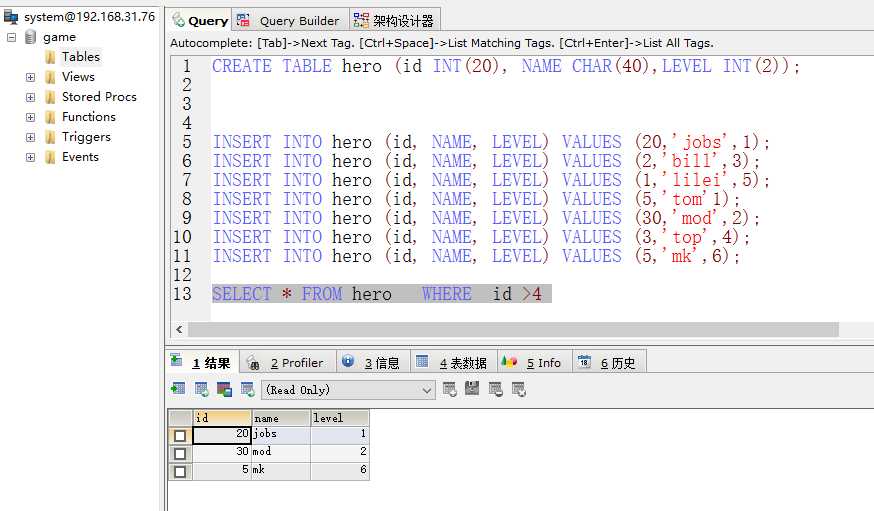The image size is (874, 511).
Task: Select system@192.168.31.76 connection label
Action: [x=89, y=17]
